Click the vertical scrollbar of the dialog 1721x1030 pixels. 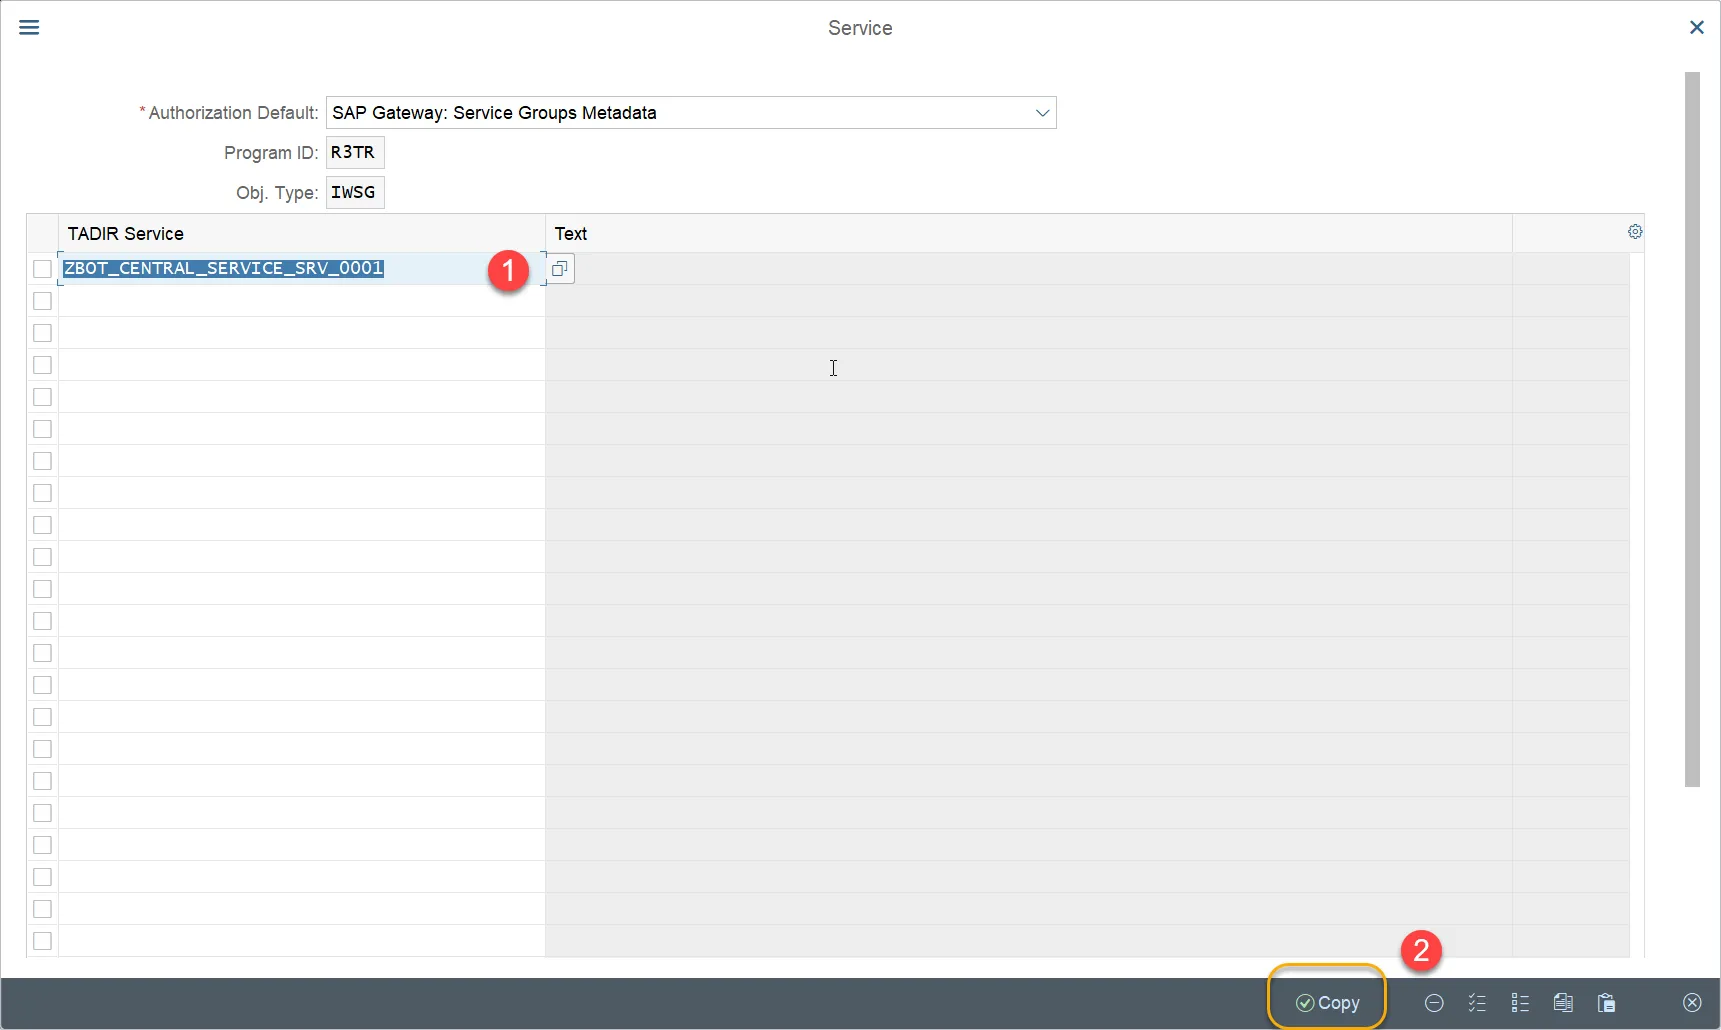[x=1692, y=430]
